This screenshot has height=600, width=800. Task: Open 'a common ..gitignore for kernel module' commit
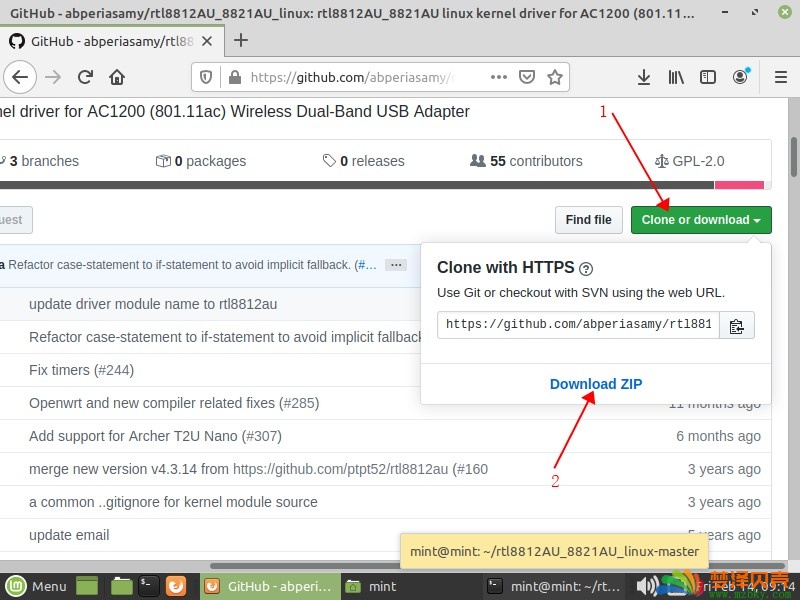click(173, 502)
